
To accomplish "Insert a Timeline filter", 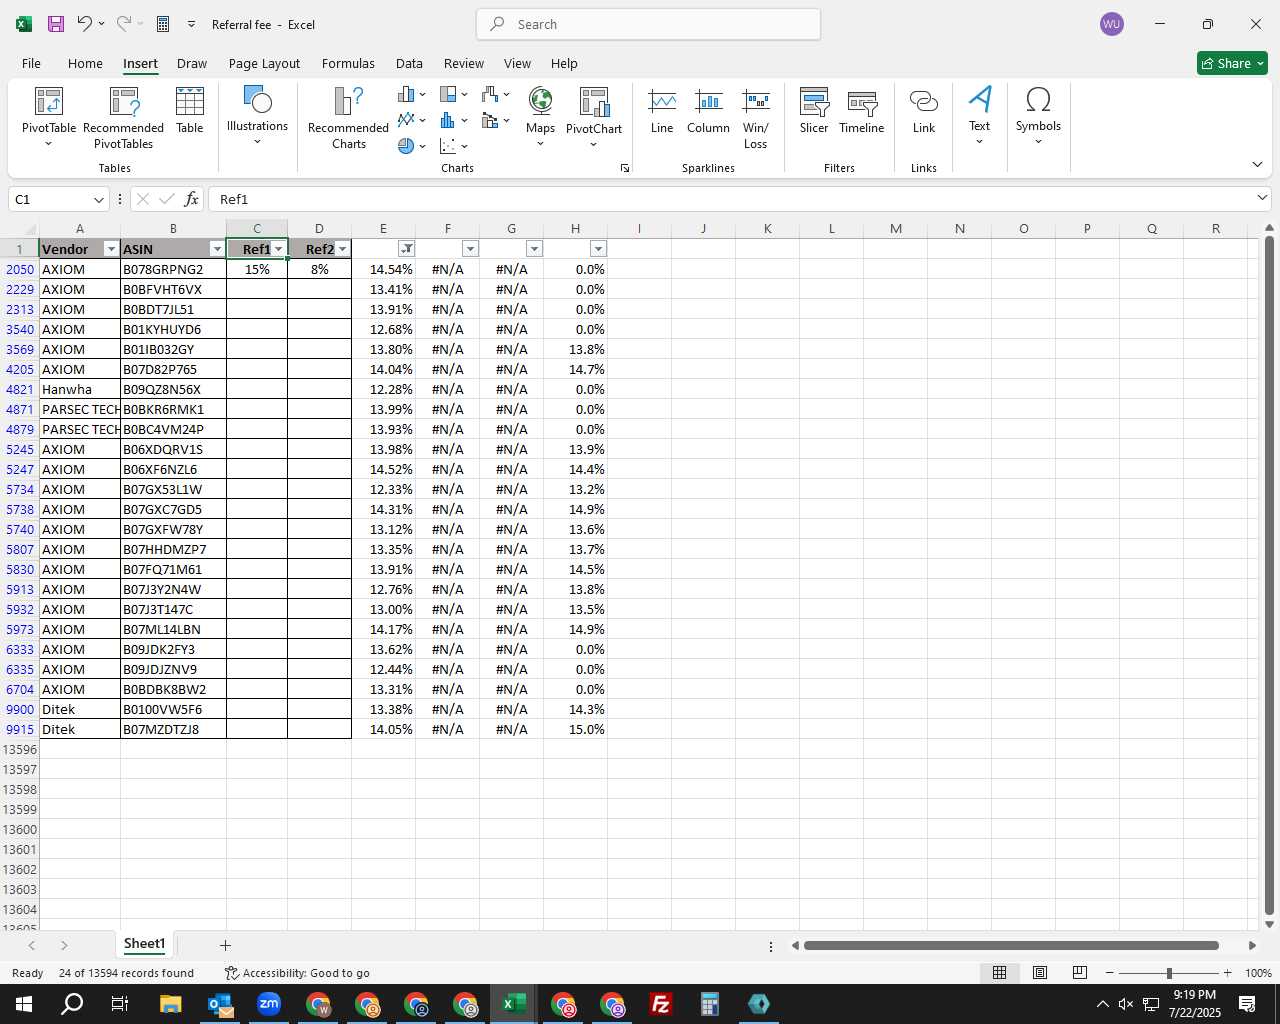I will pos(862,110).
